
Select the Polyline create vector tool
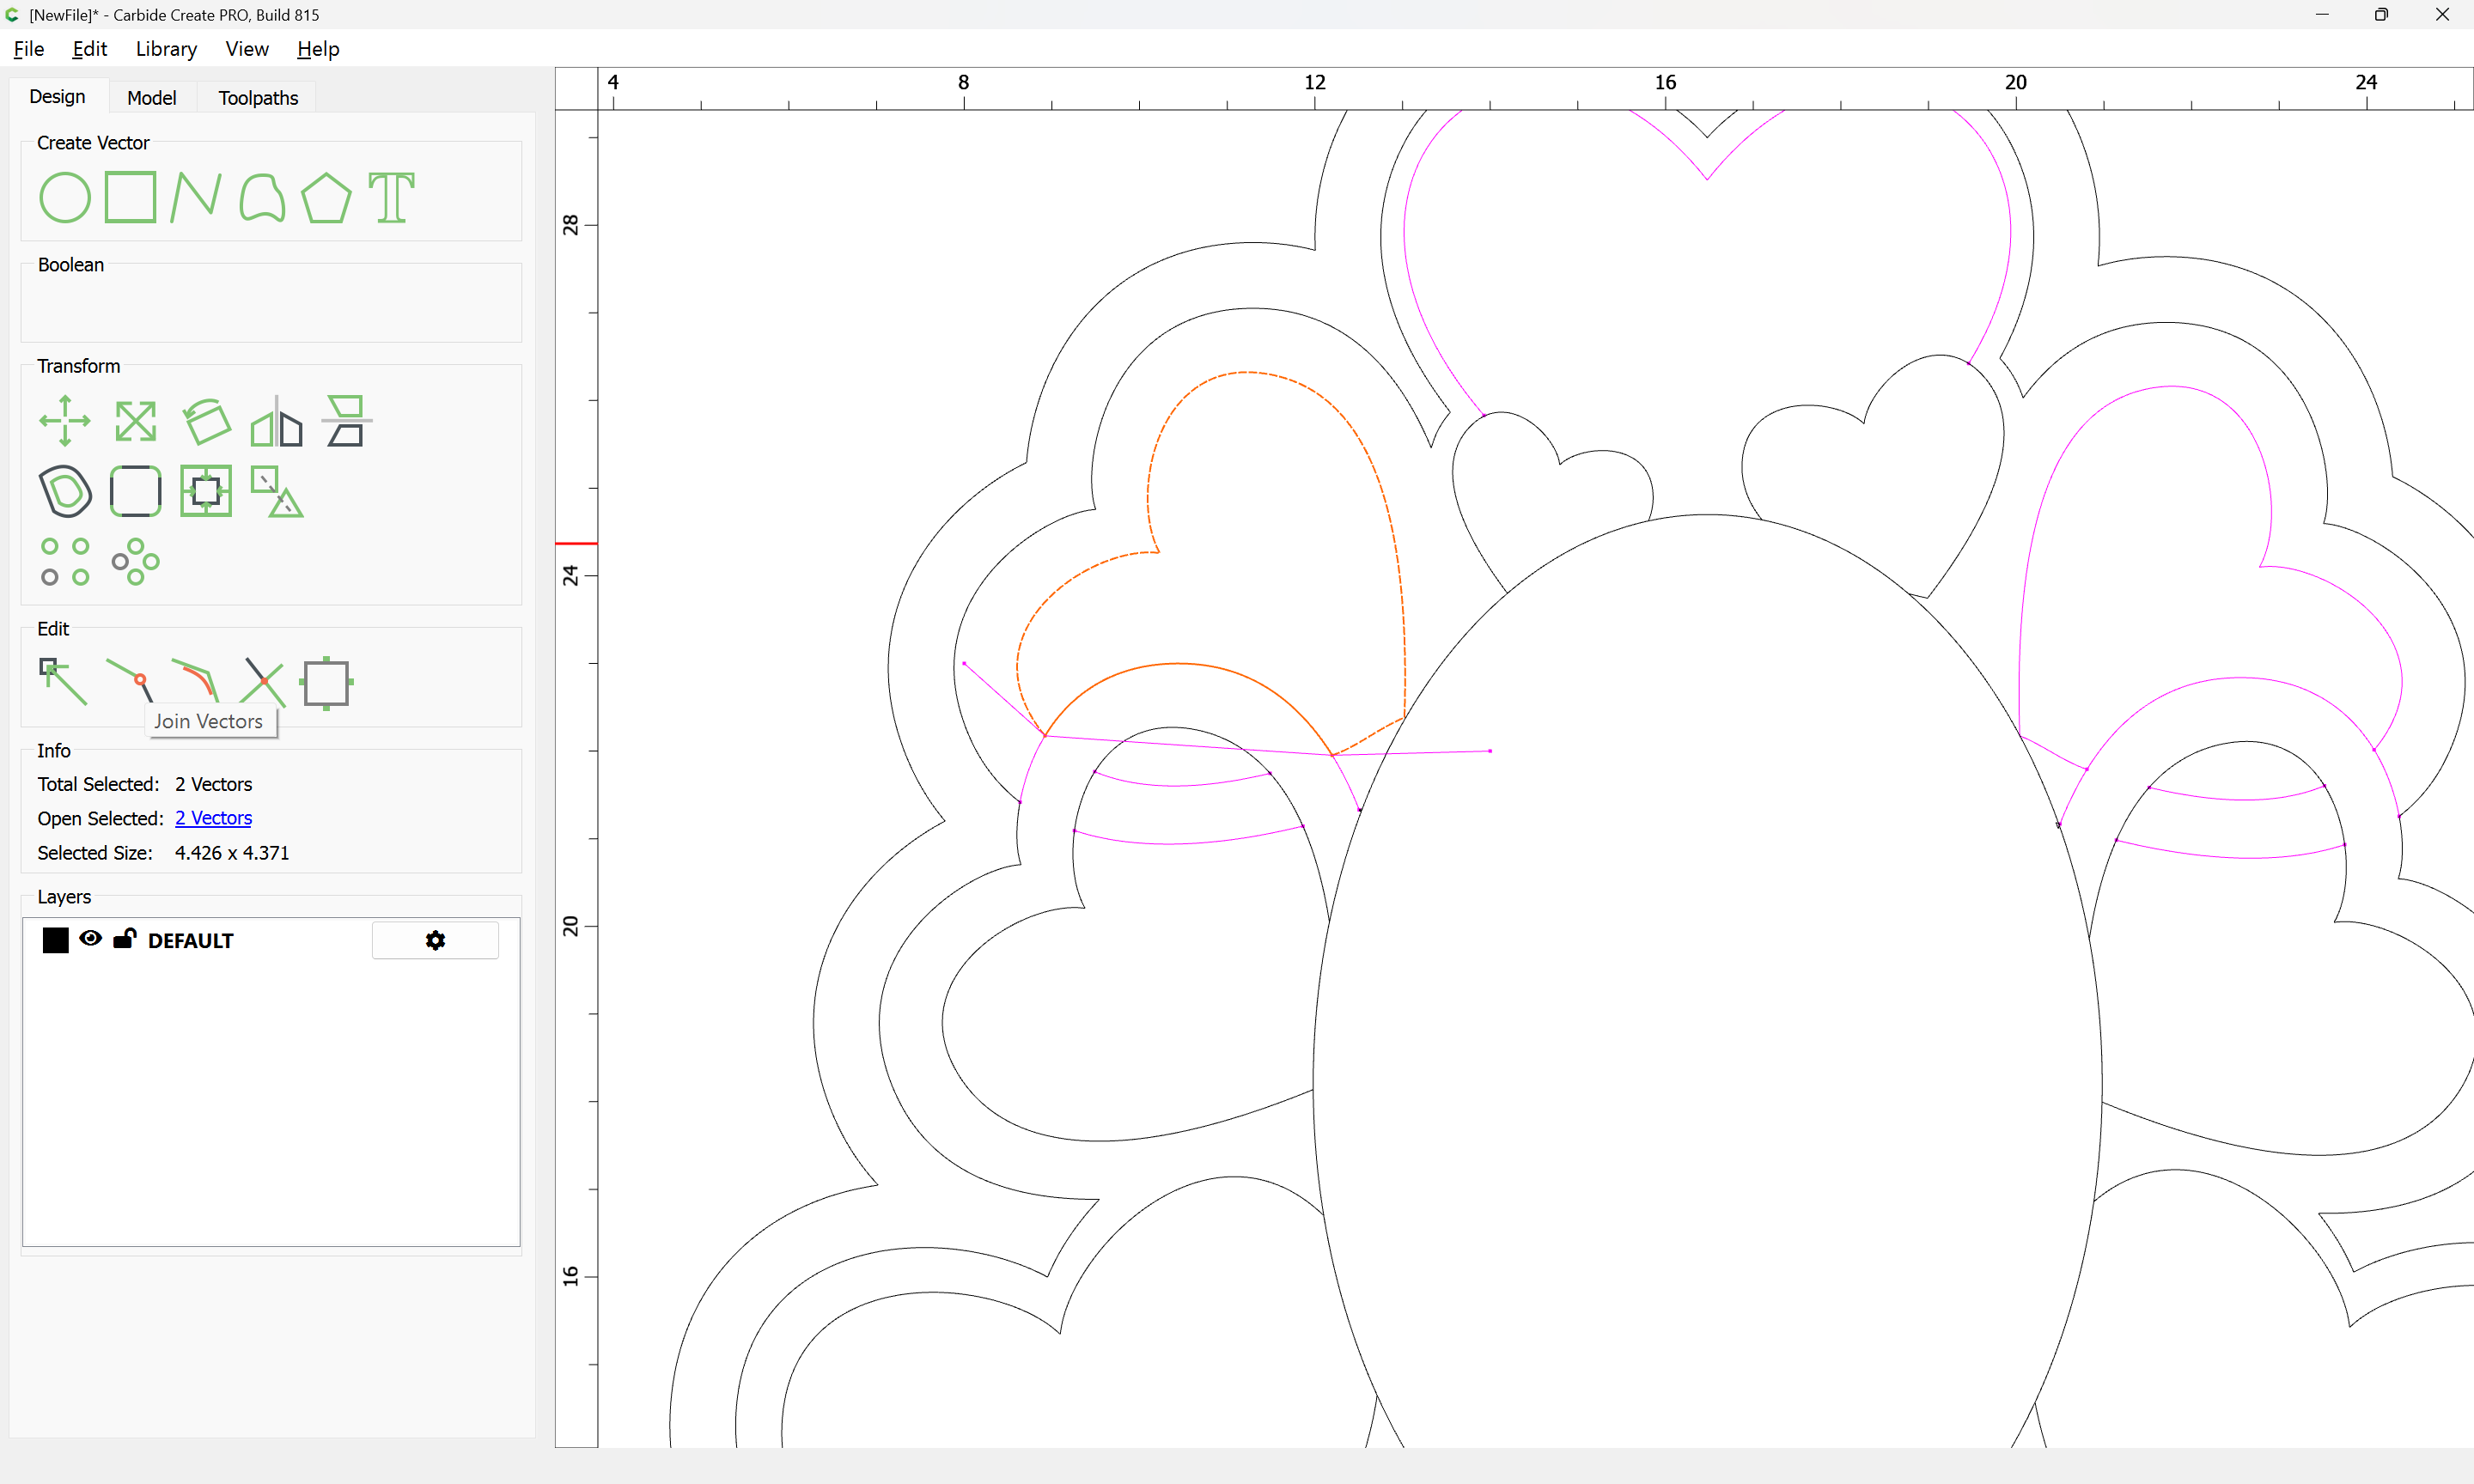196,197
